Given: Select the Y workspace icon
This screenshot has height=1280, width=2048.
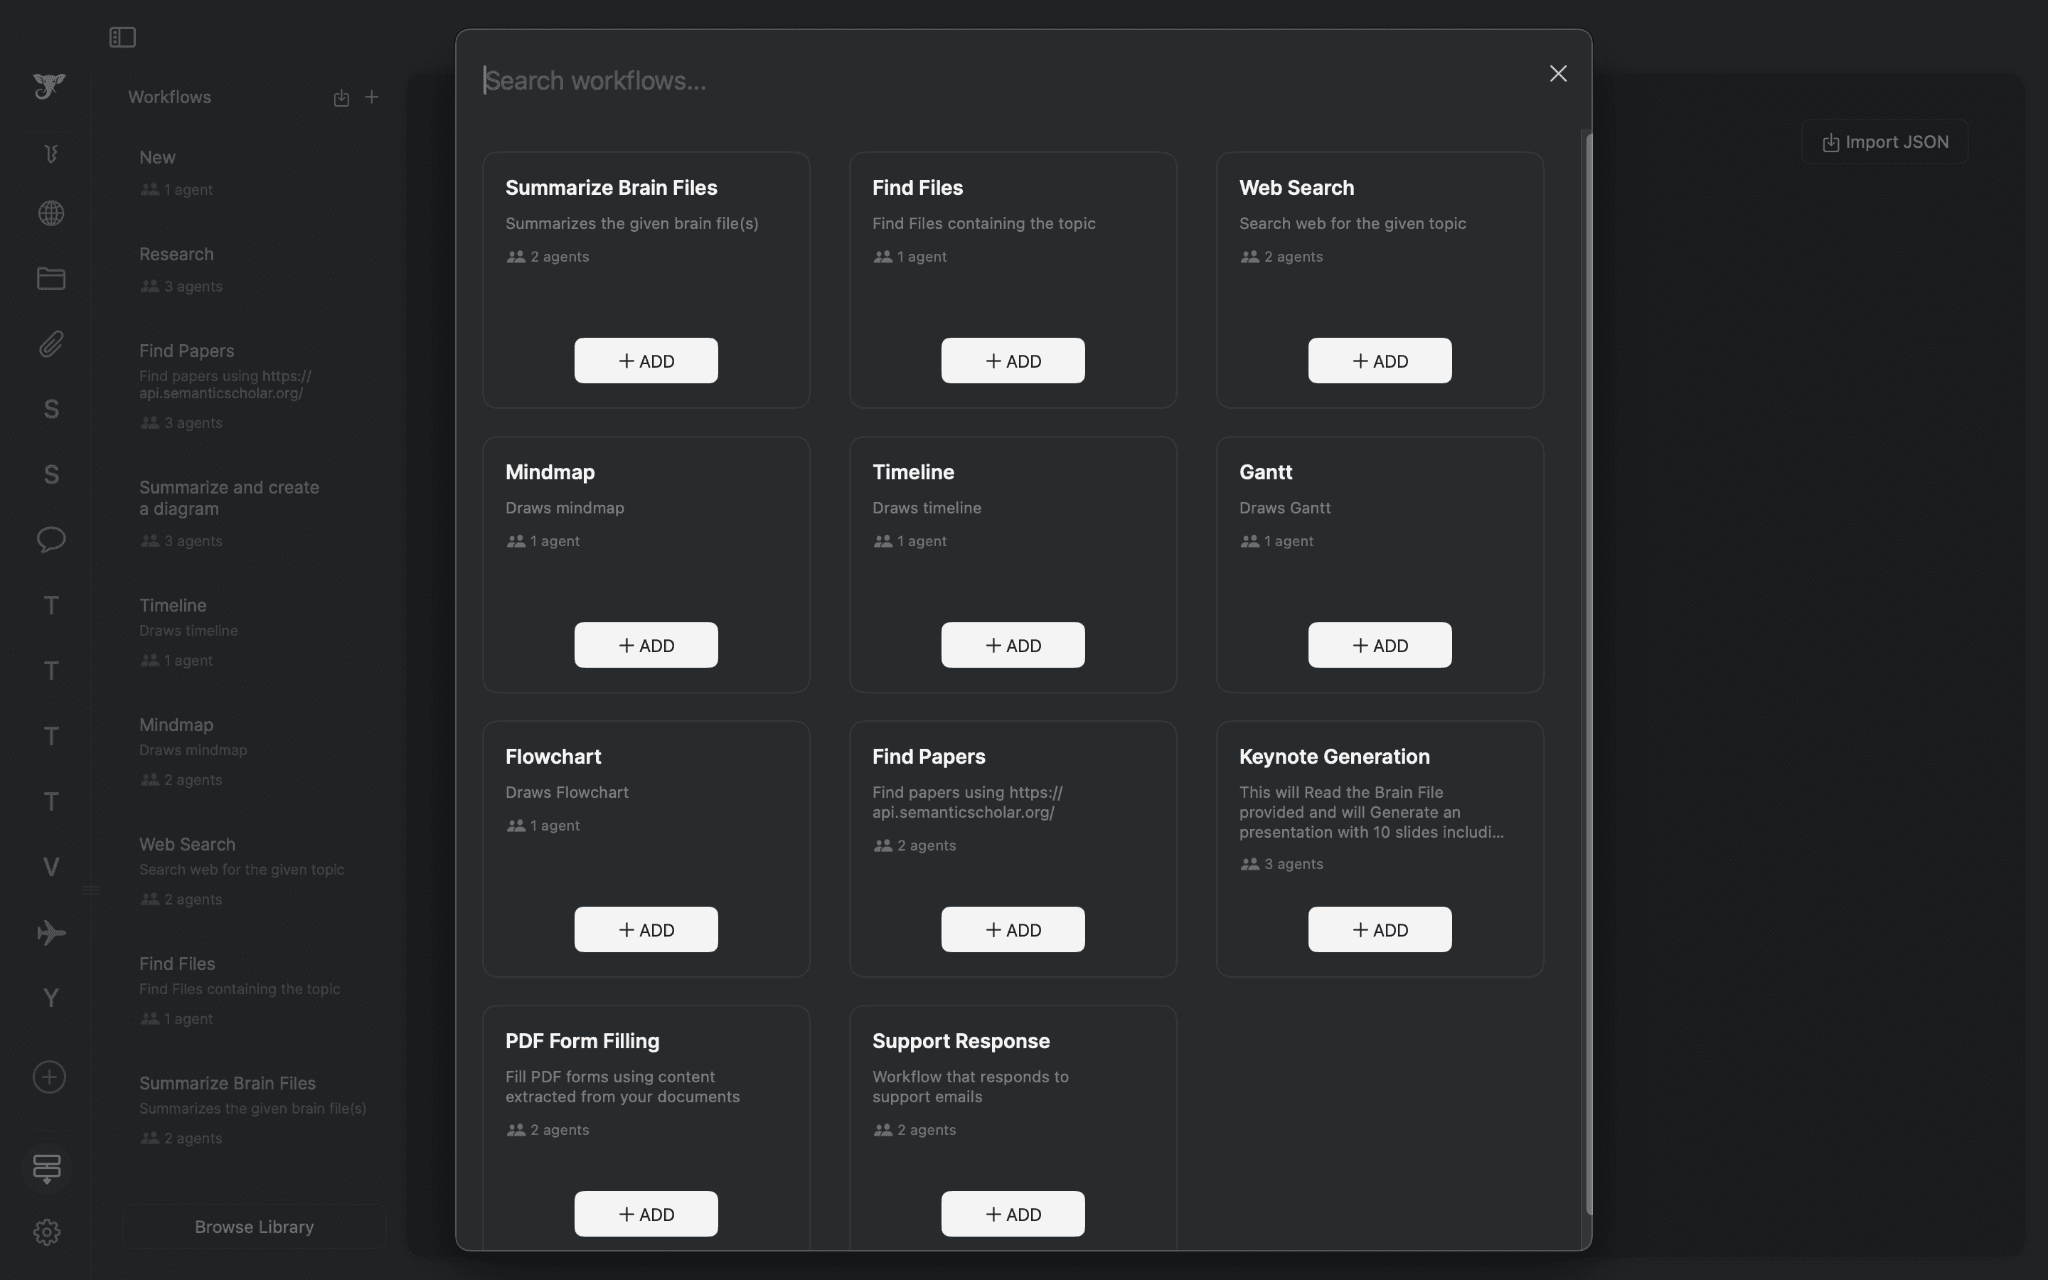Looking at the screenshot, I should pyautogui.click(x=51, y=998).
